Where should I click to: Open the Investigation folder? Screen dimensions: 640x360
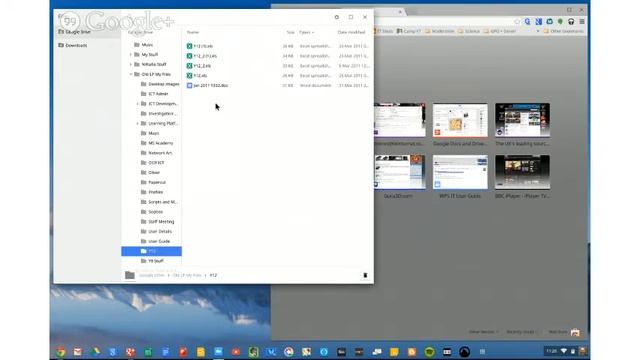[159, 113]
